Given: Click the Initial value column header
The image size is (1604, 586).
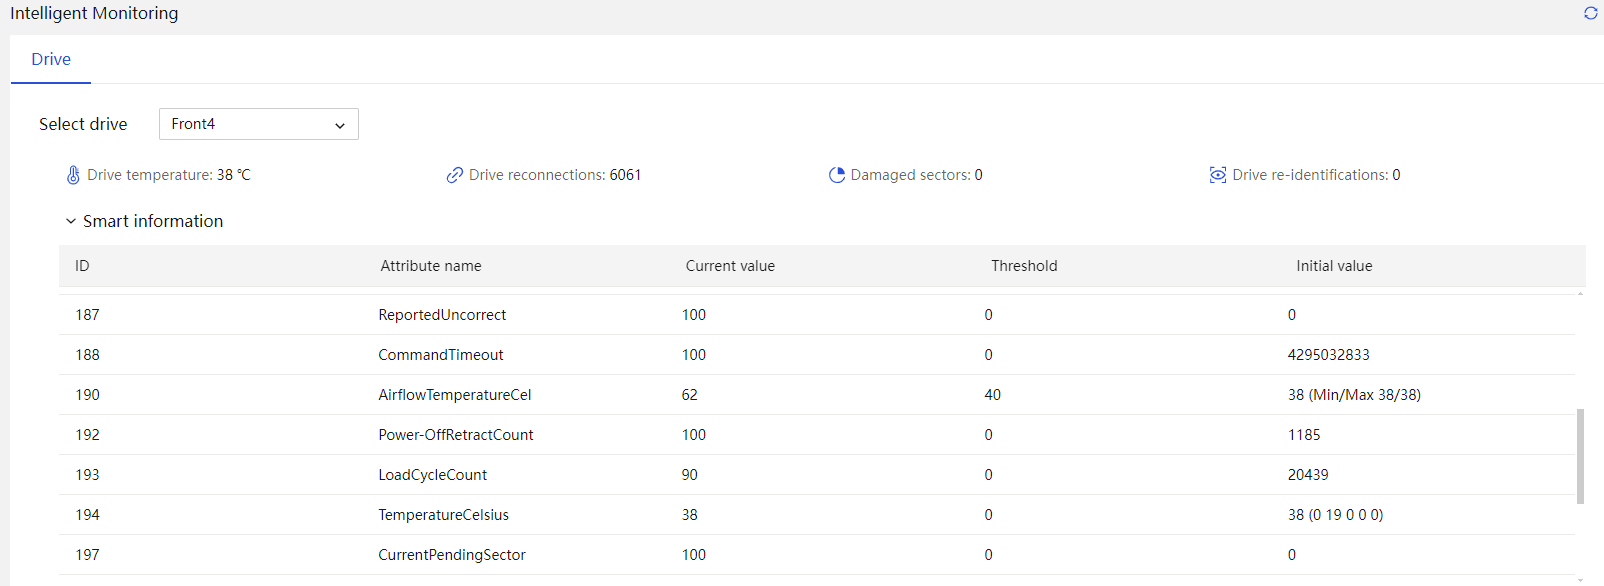Looking at the screenshot, I should click(1334, 266).
